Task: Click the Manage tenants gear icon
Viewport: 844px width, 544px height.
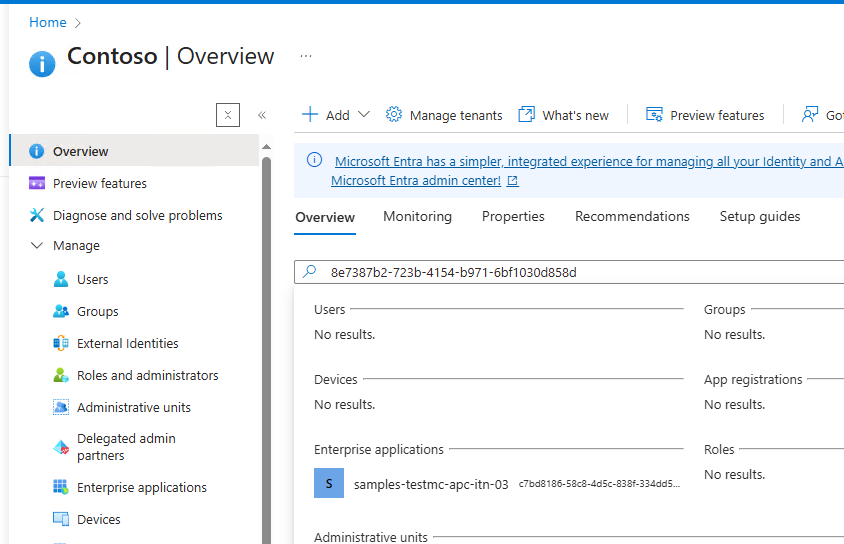Action: pos(394,115)
